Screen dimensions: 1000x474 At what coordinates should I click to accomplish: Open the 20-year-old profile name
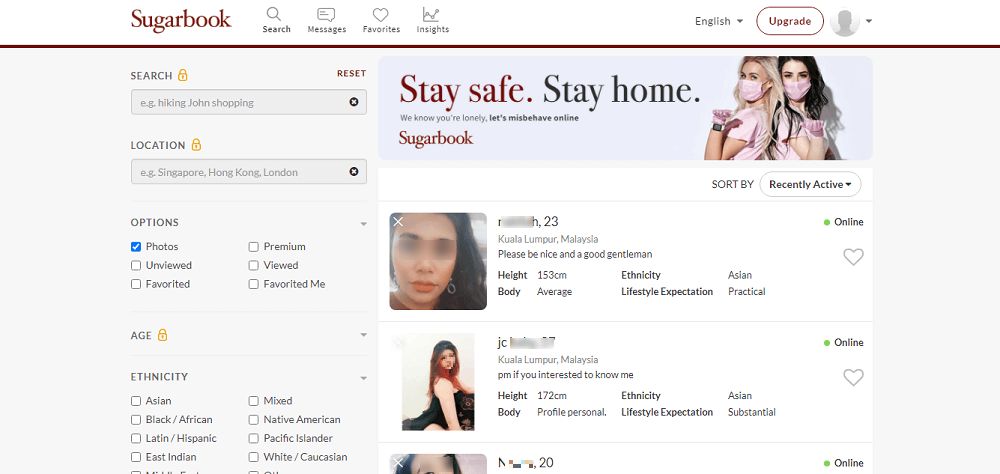point(526,463)
